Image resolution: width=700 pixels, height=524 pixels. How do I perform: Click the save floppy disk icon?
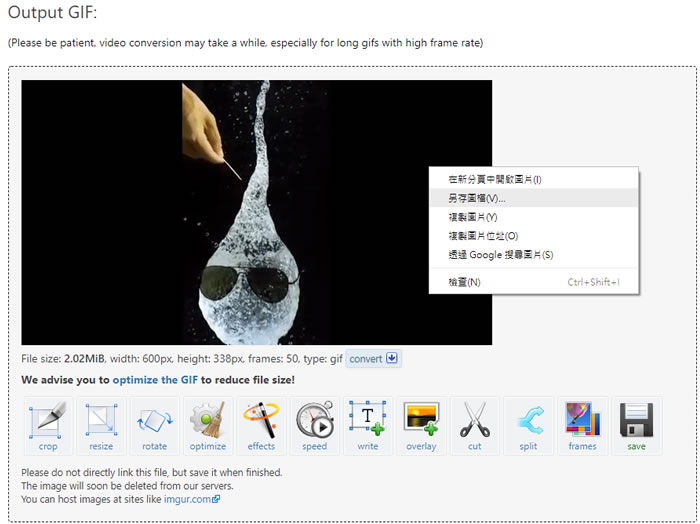coord(636,425)
